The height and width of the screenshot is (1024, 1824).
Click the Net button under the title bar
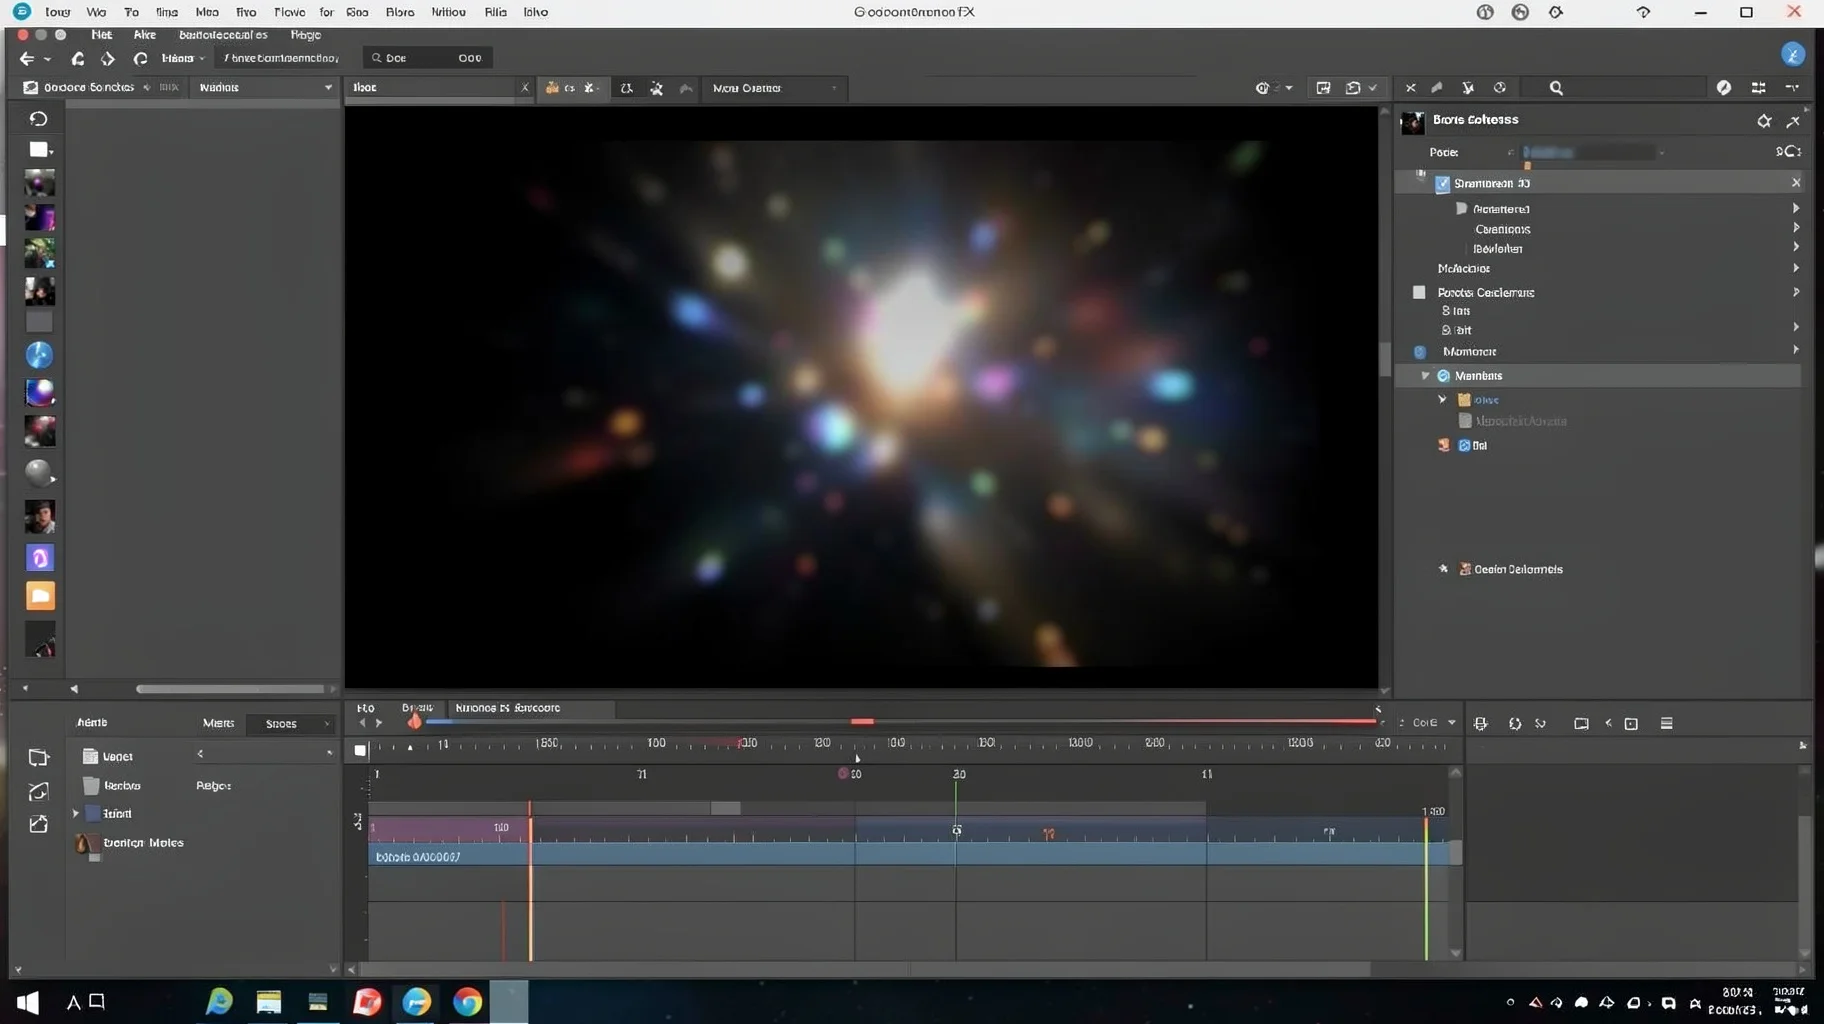(101, 35)
